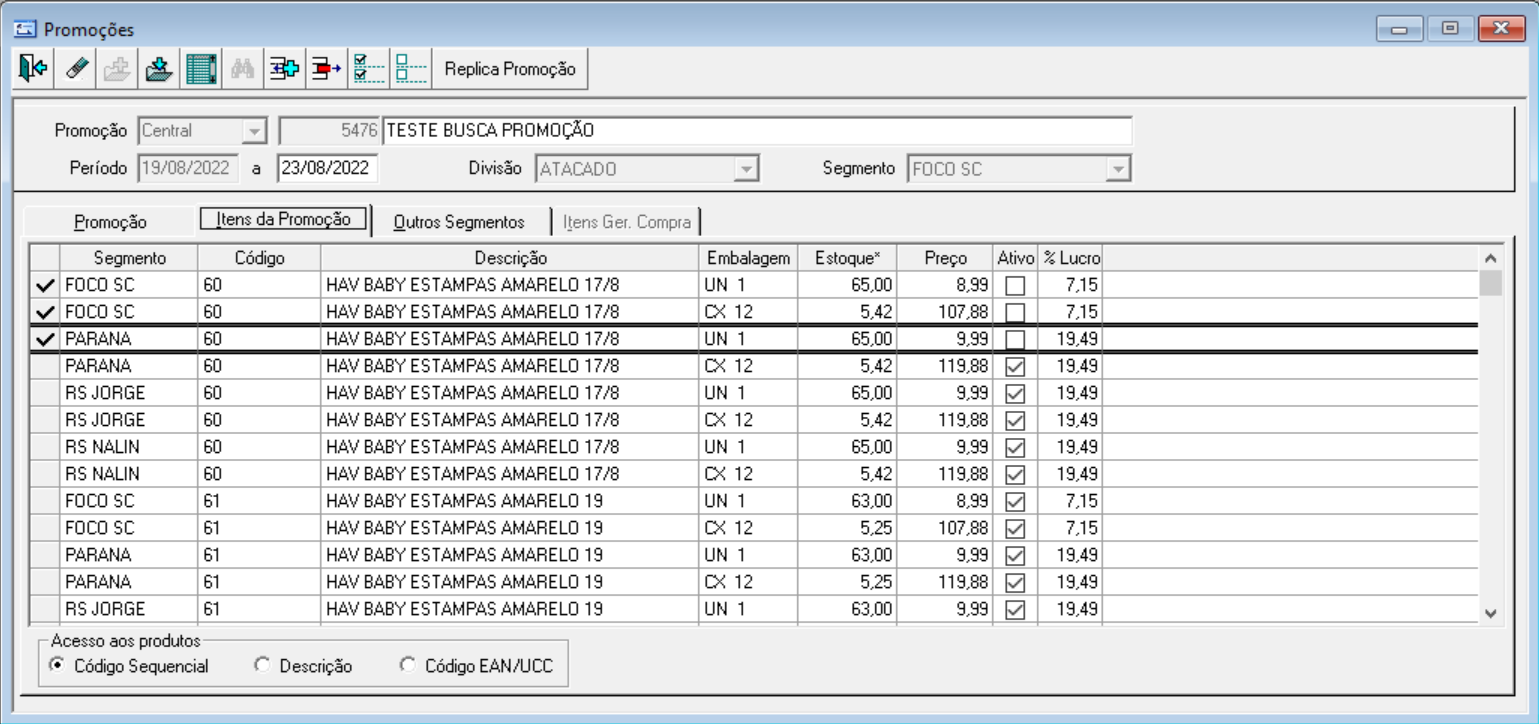Click the % Lucro column header
Screen dimensions: 1539x724
[1071, 258]
